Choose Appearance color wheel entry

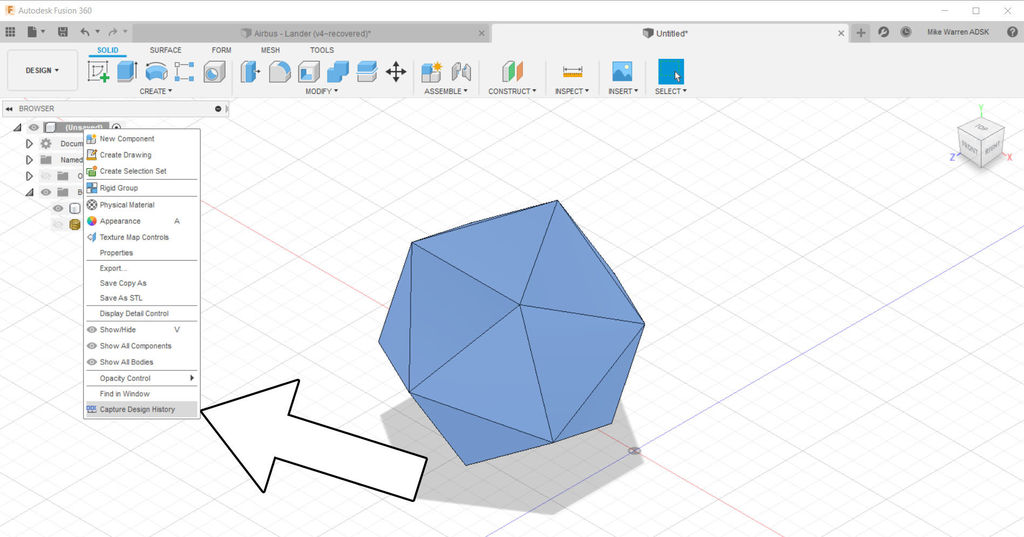click(142, 221)
